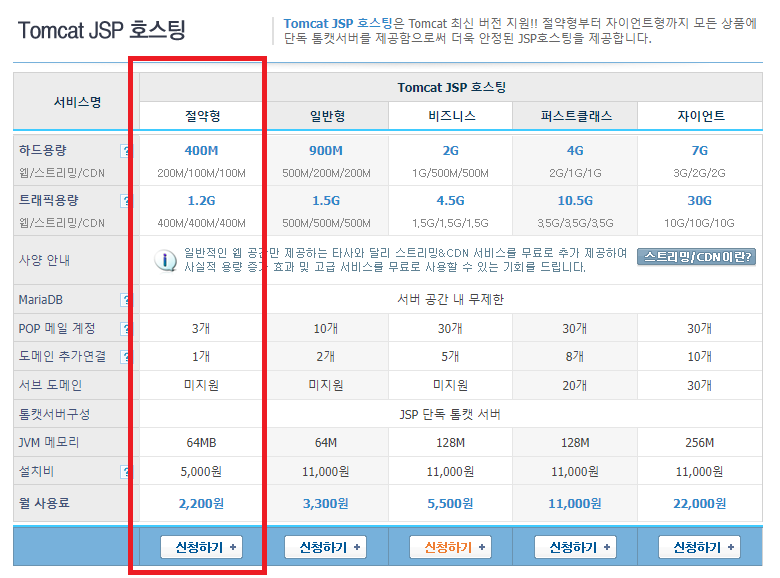
Task: Select the 절약형 column header
Action: tap(202, 116)
